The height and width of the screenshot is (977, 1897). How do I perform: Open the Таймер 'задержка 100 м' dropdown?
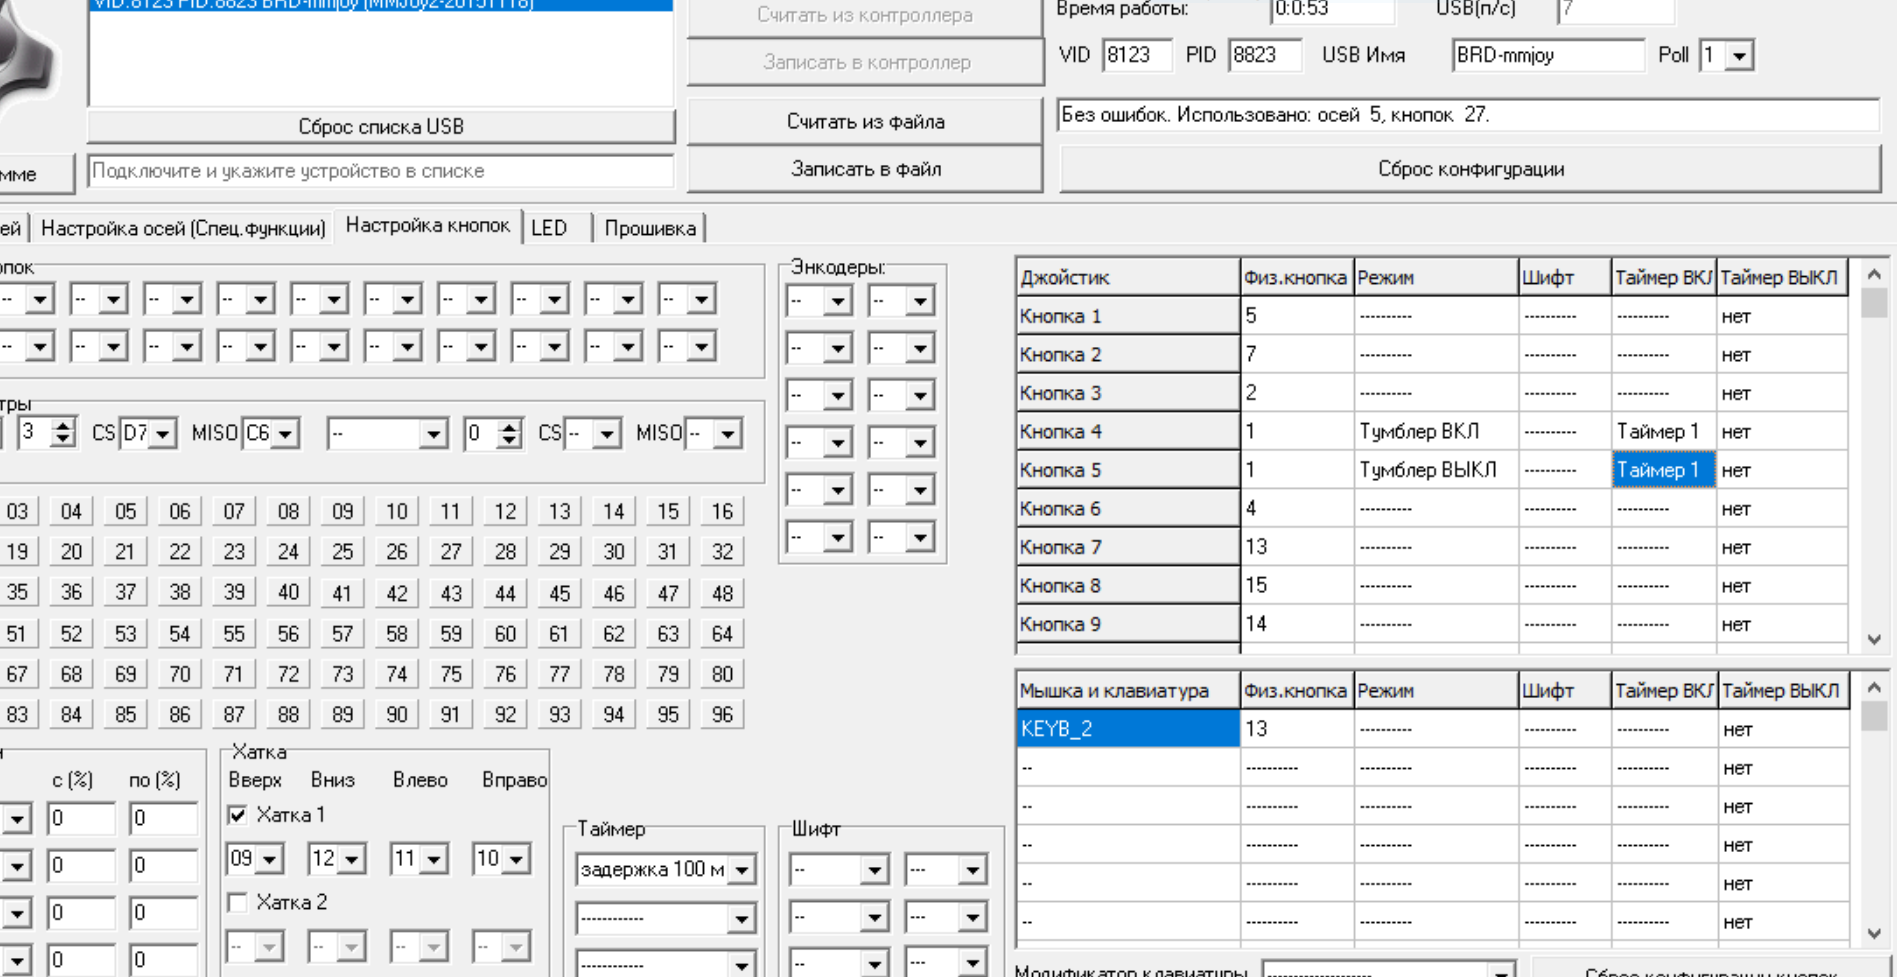point(742,871)
